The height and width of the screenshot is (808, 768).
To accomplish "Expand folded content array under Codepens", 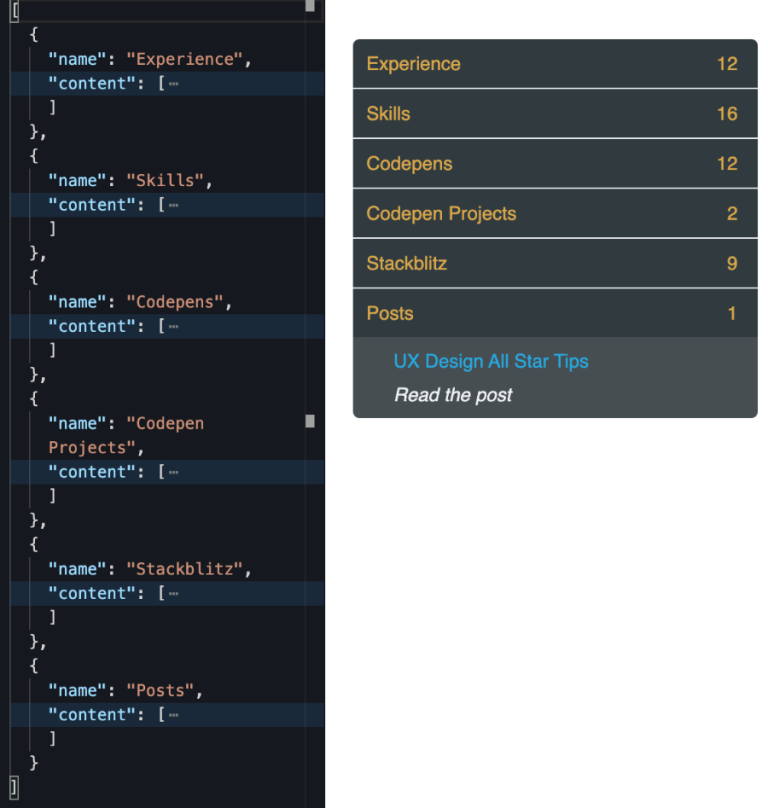I will coord(174,327).
